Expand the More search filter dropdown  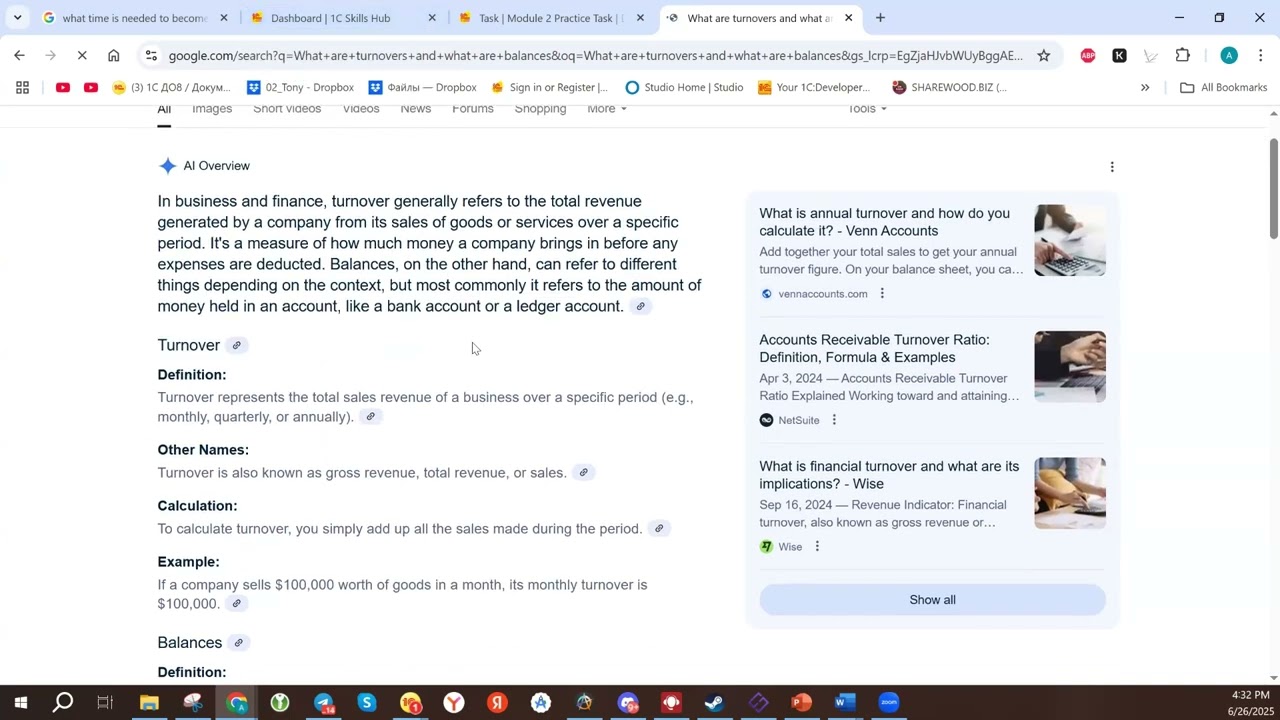607,109
